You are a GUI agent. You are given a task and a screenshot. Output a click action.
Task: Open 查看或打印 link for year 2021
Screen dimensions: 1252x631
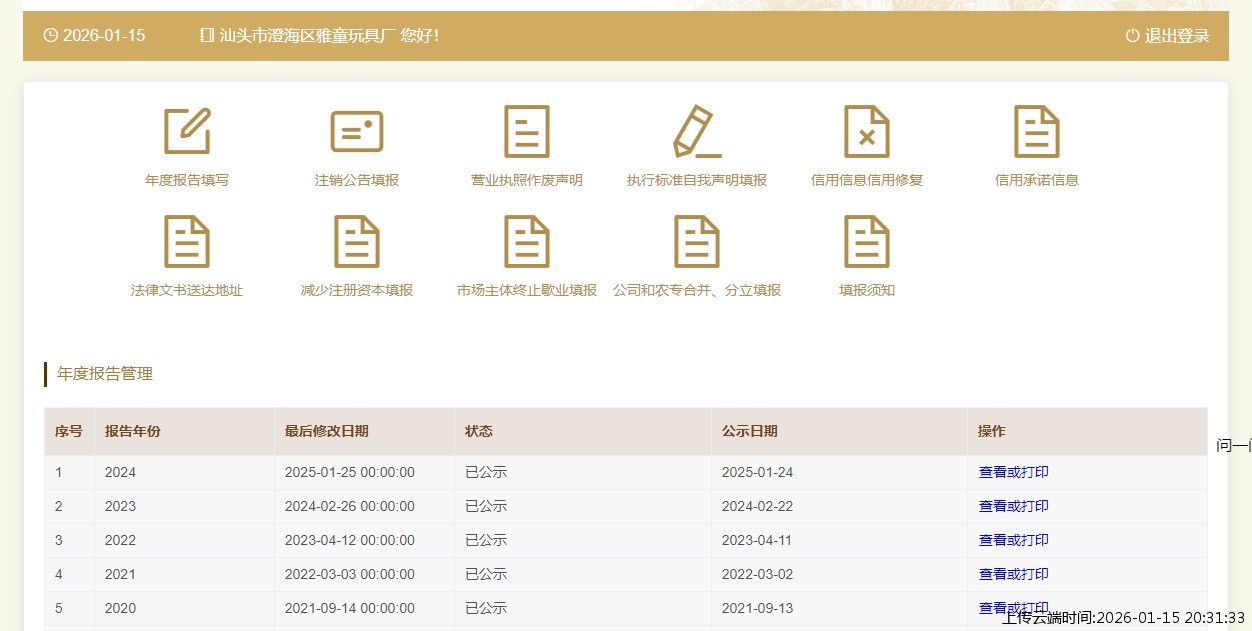[x=1013, y=574]
